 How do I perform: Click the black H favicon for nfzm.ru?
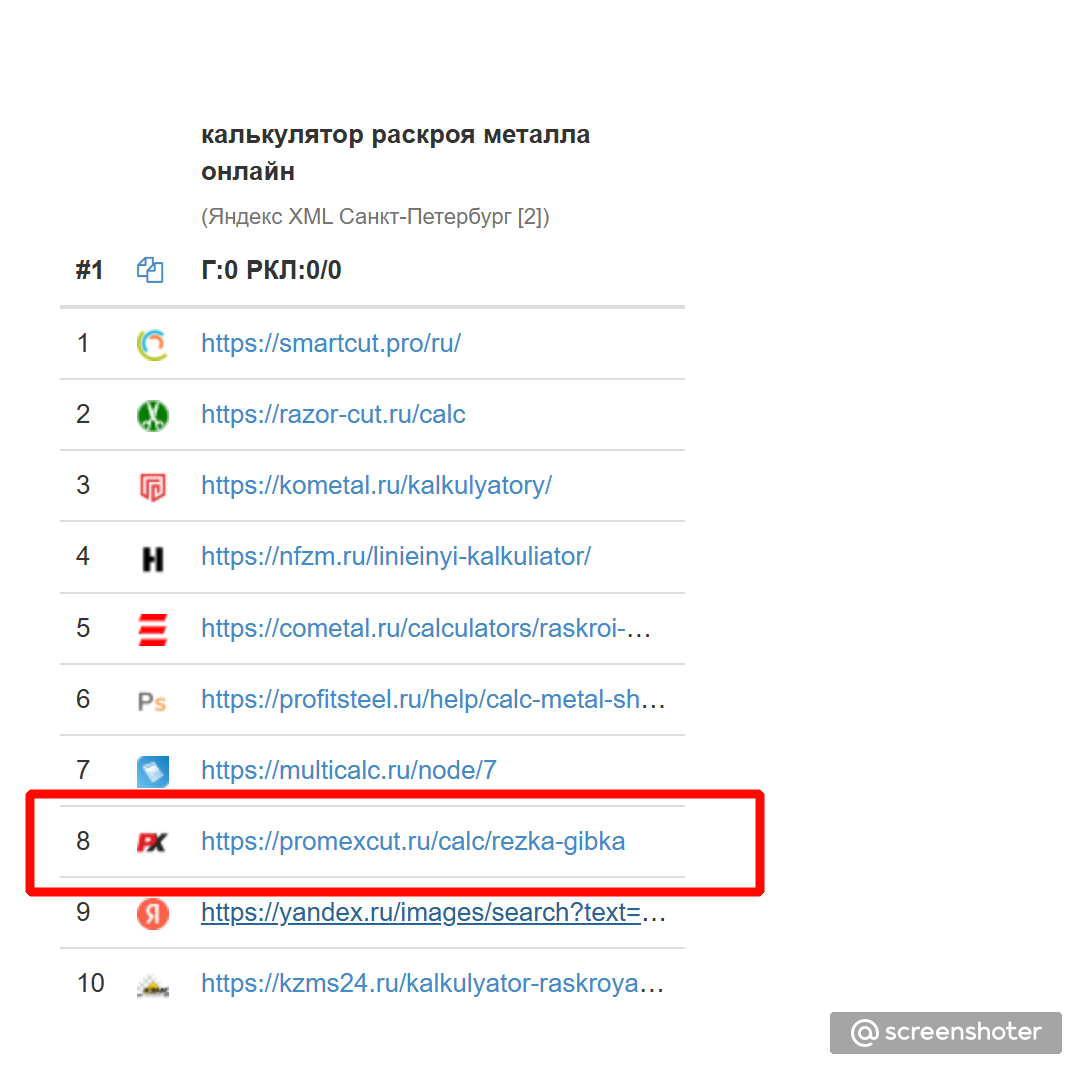(x=152, y=558)
